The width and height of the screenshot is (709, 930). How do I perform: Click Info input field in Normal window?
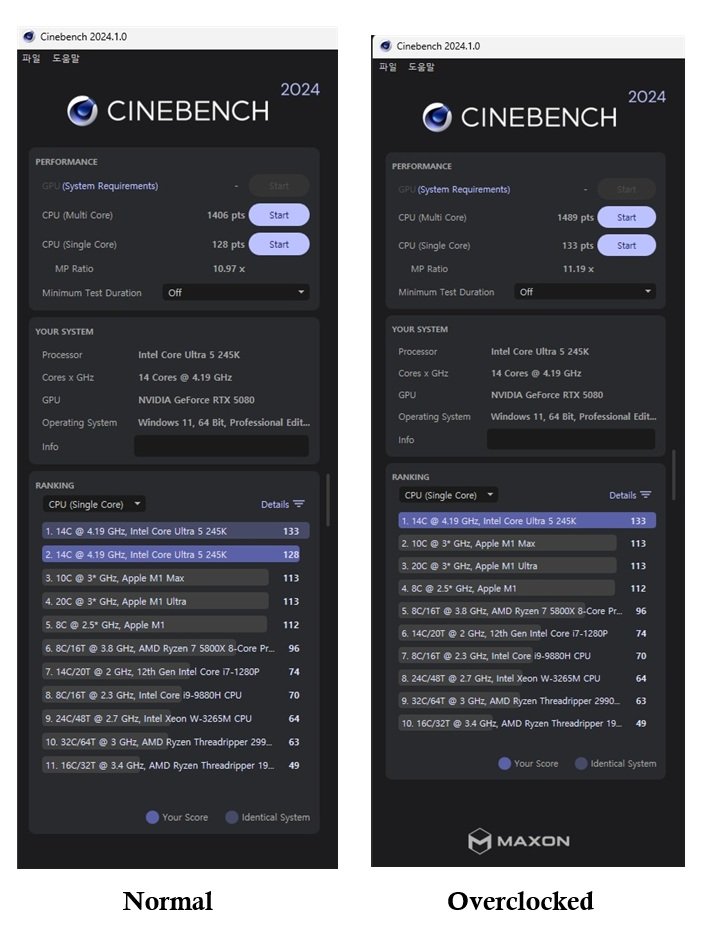tap(221, 446)
